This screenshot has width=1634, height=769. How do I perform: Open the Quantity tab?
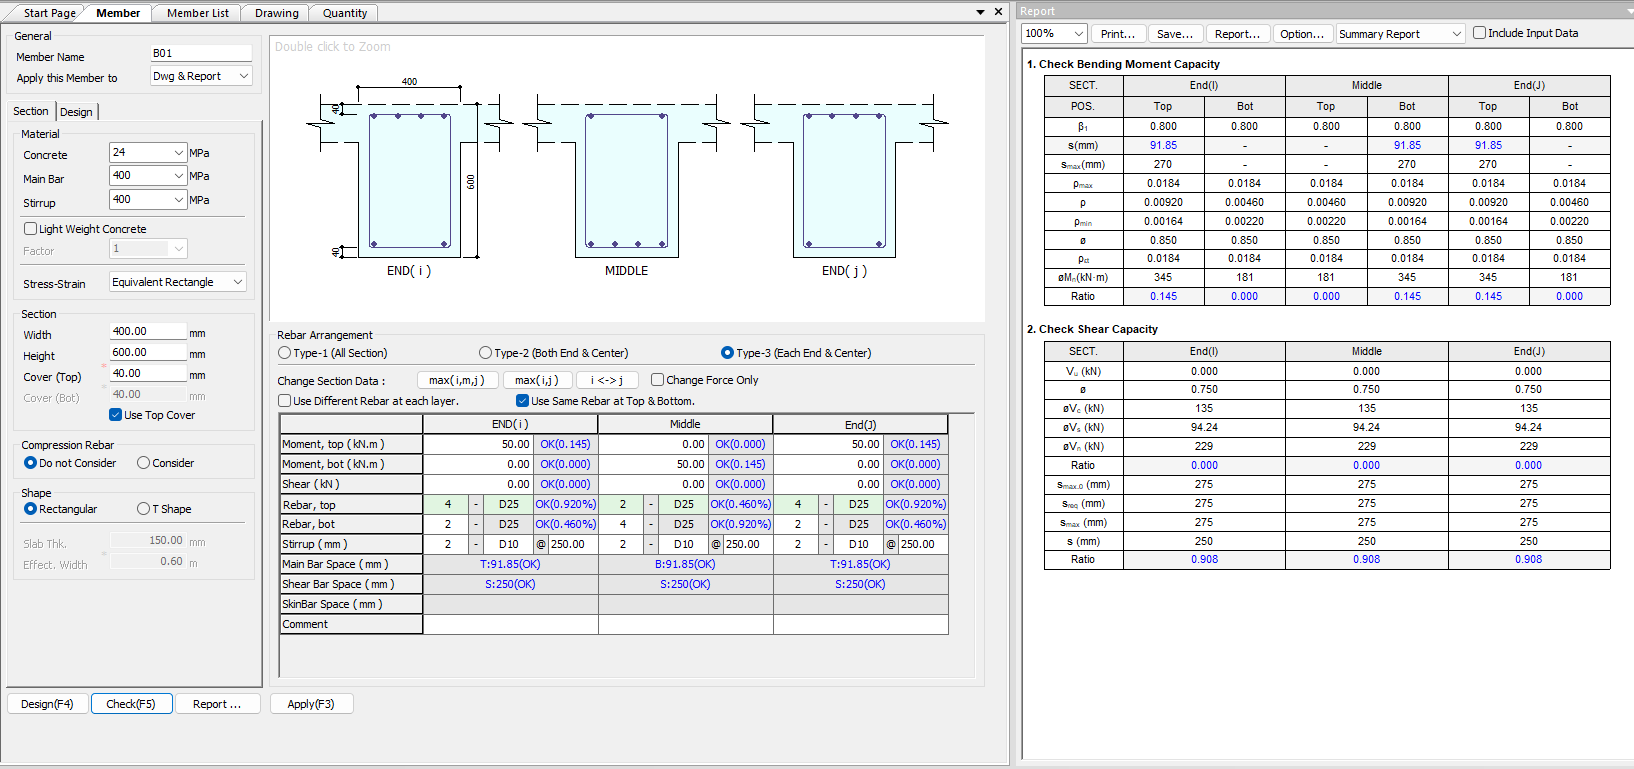344,13
